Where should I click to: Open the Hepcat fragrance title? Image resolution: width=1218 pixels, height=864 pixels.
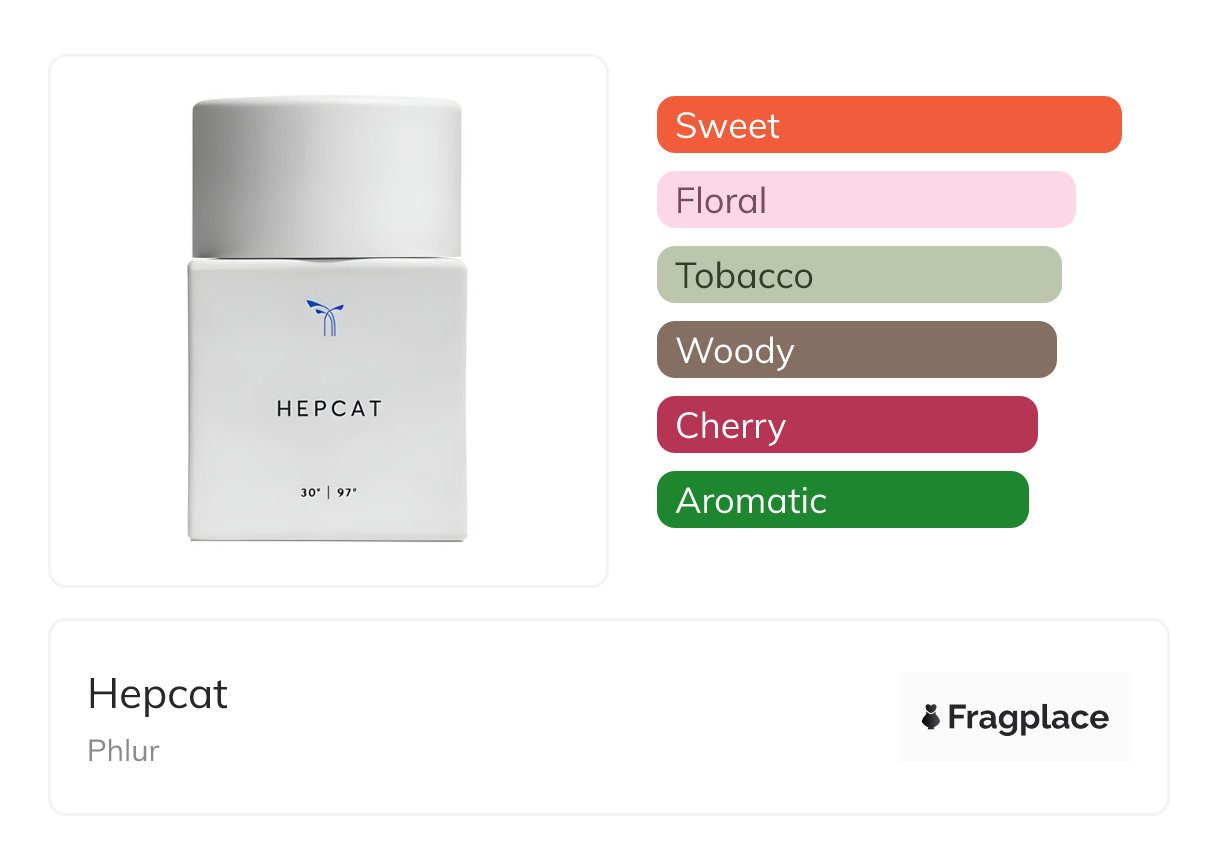pyautogui.click(x=158, y=694)
